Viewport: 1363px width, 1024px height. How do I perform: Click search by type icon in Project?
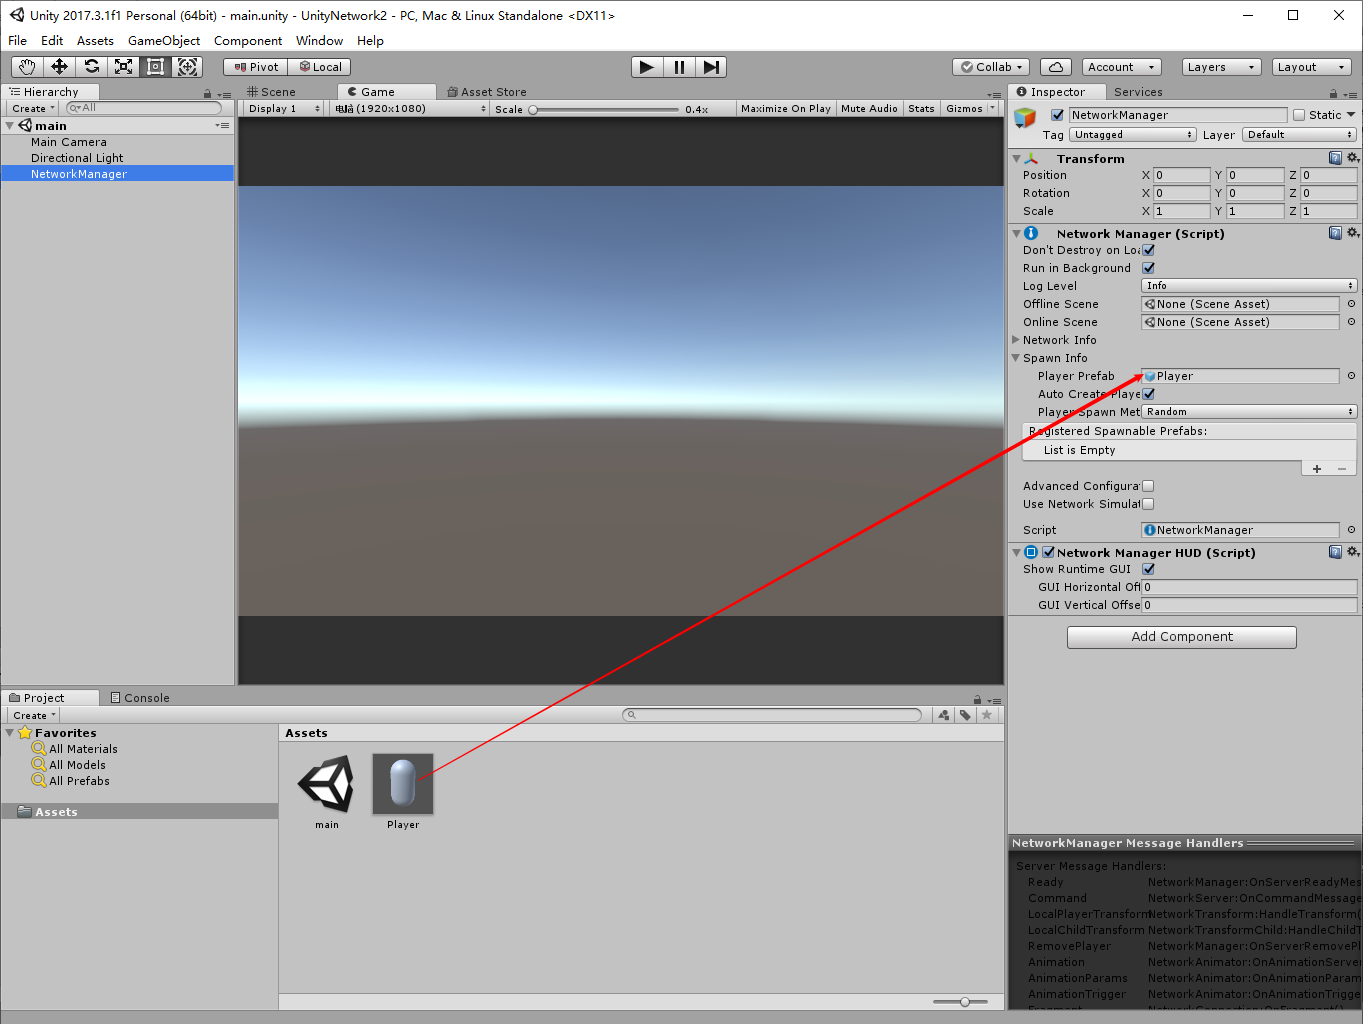coord(943,715)
